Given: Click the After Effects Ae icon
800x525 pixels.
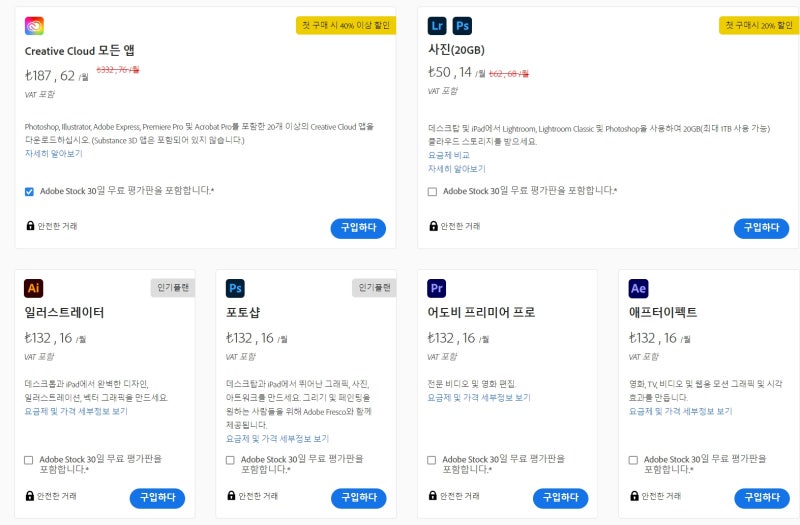Looking at the screenshot, I should pyautogui.click(x=638, y=288).
